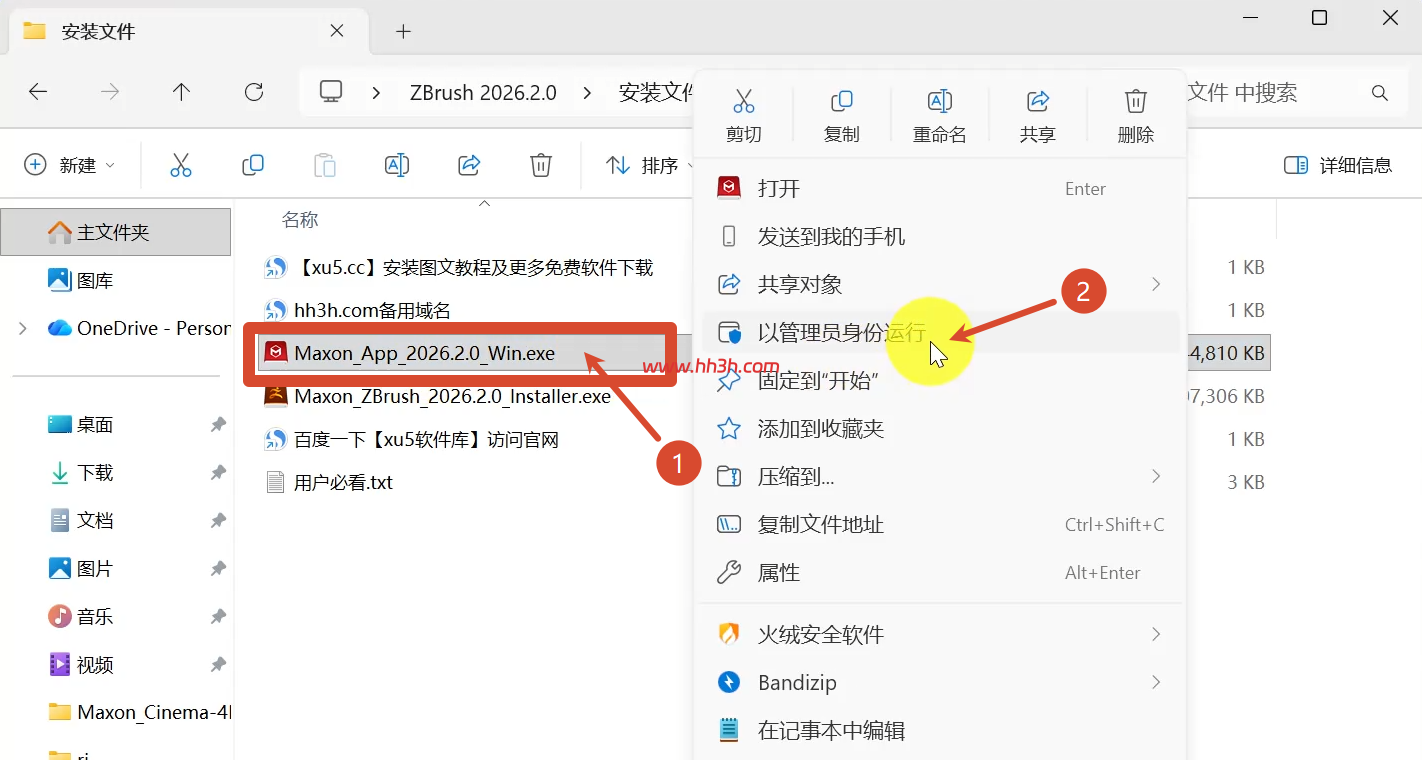Viewport: 1422px width, 760px height.
Task: Go up one folder level
Action: pos(181,93)
